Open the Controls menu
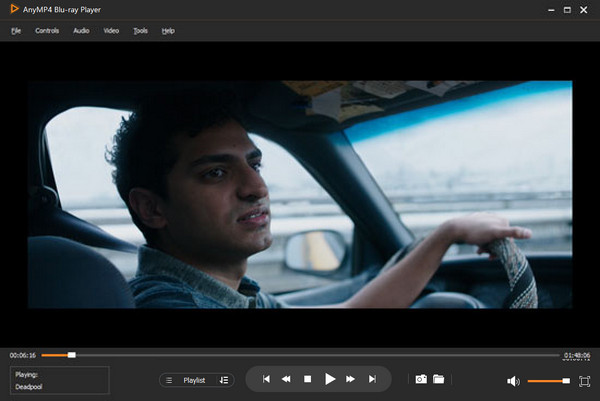The image size is (600, 401). coord(47,31)
